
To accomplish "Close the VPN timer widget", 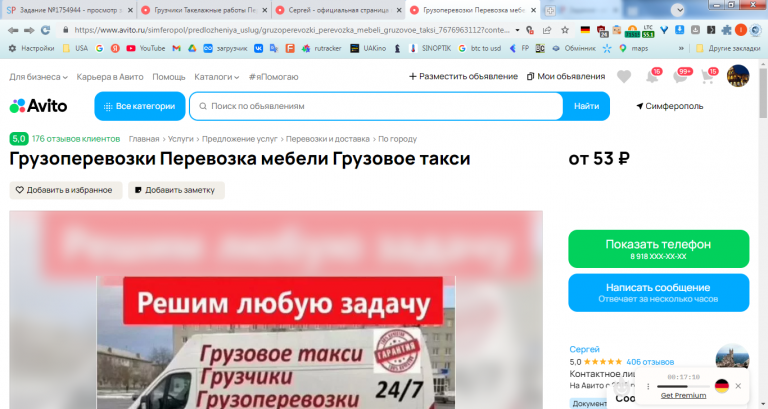I will pos(738,386).
